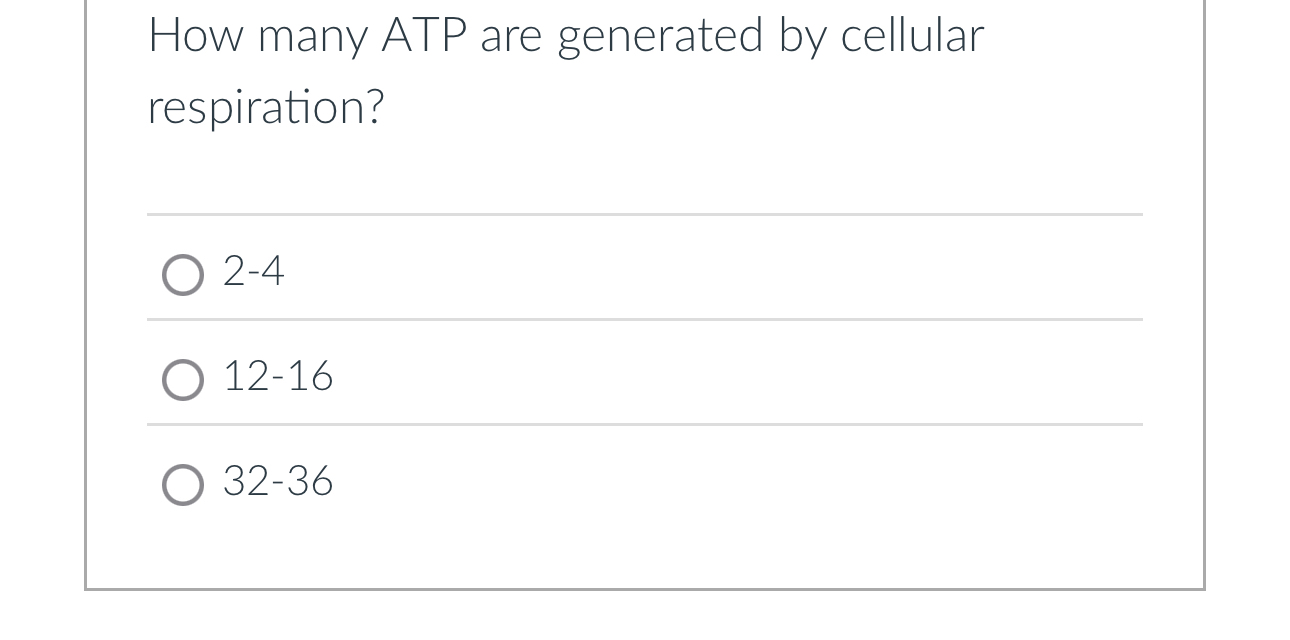Click the divider line below the question

pyautogui.click(x=644, y=215)
